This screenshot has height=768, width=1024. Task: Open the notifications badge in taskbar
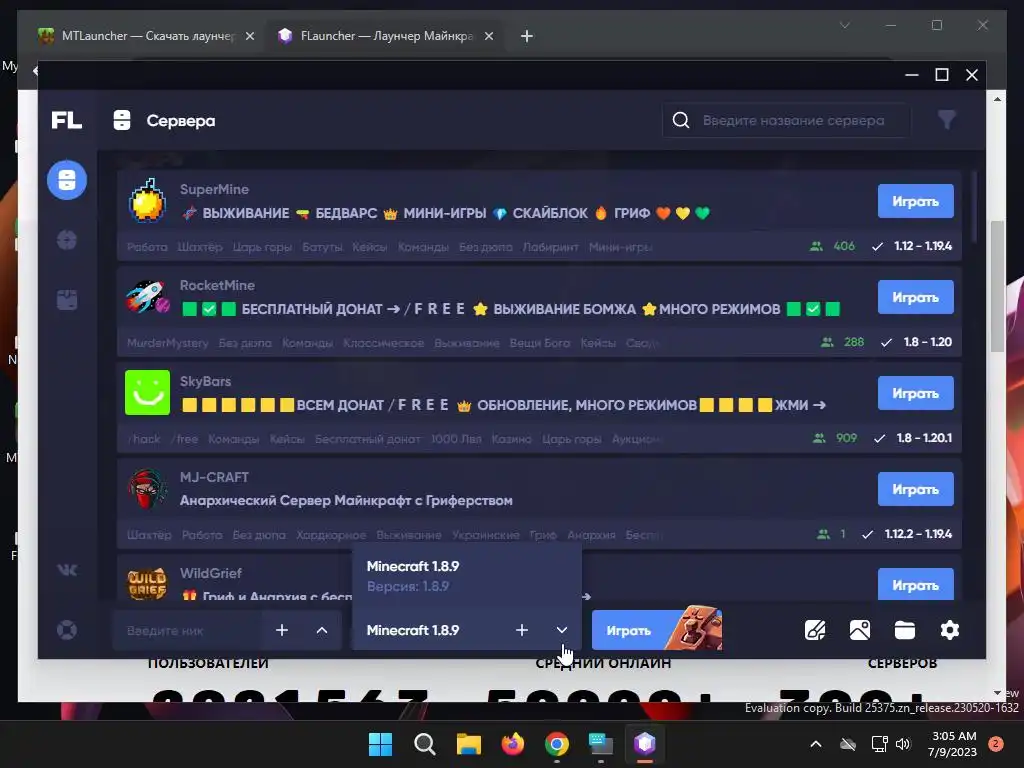pyautogui.click(x=996, y=743)
